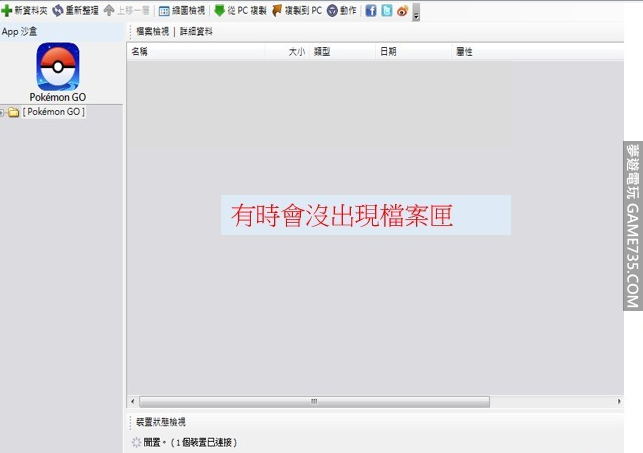Share via the Weibo icon
643x453 pixels.
(x=403, y=11)
